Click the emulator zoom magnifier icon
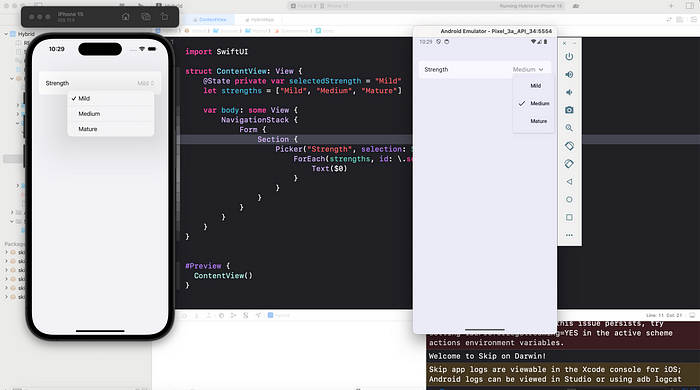This screenshot has height=390, width=700. pyautogui.click(x=569, y=128)
